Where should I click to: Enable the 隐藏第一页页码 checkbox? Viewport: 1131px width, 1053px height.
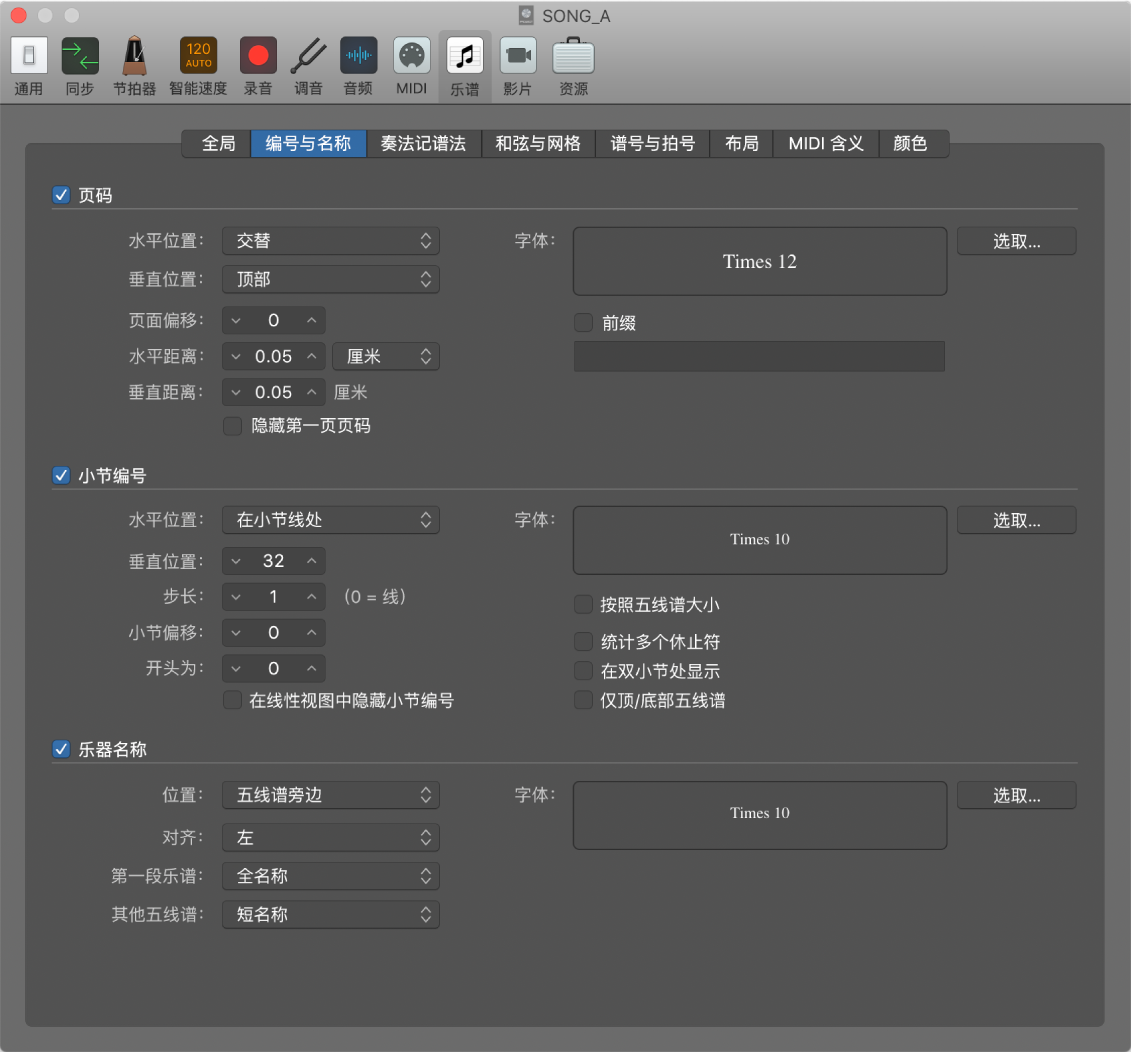(x=233, y=426)
